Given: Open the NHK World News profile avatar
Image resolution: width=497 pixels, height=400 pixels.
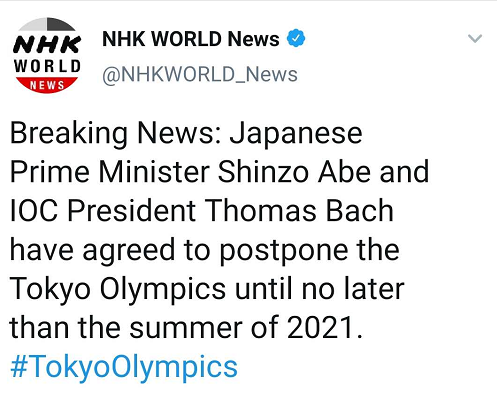Looking at the screenshot, I should pos(47,55).
